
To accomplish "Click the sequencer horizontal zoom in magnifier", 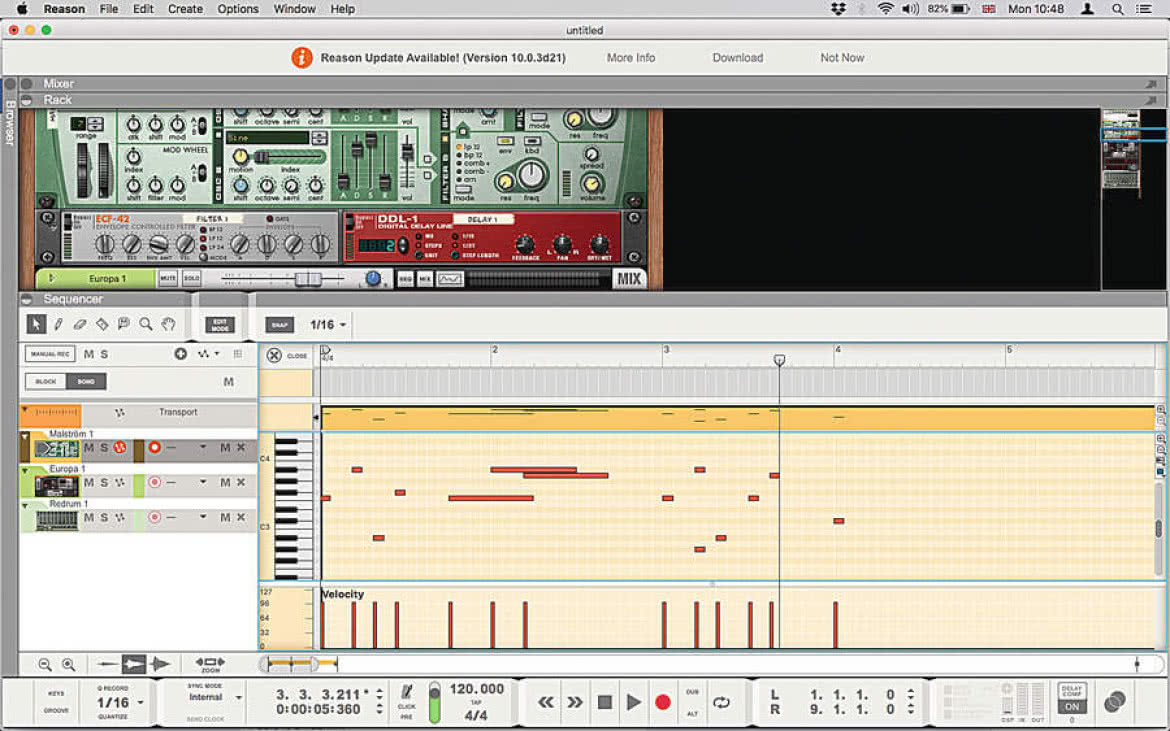I will (69, 664).
